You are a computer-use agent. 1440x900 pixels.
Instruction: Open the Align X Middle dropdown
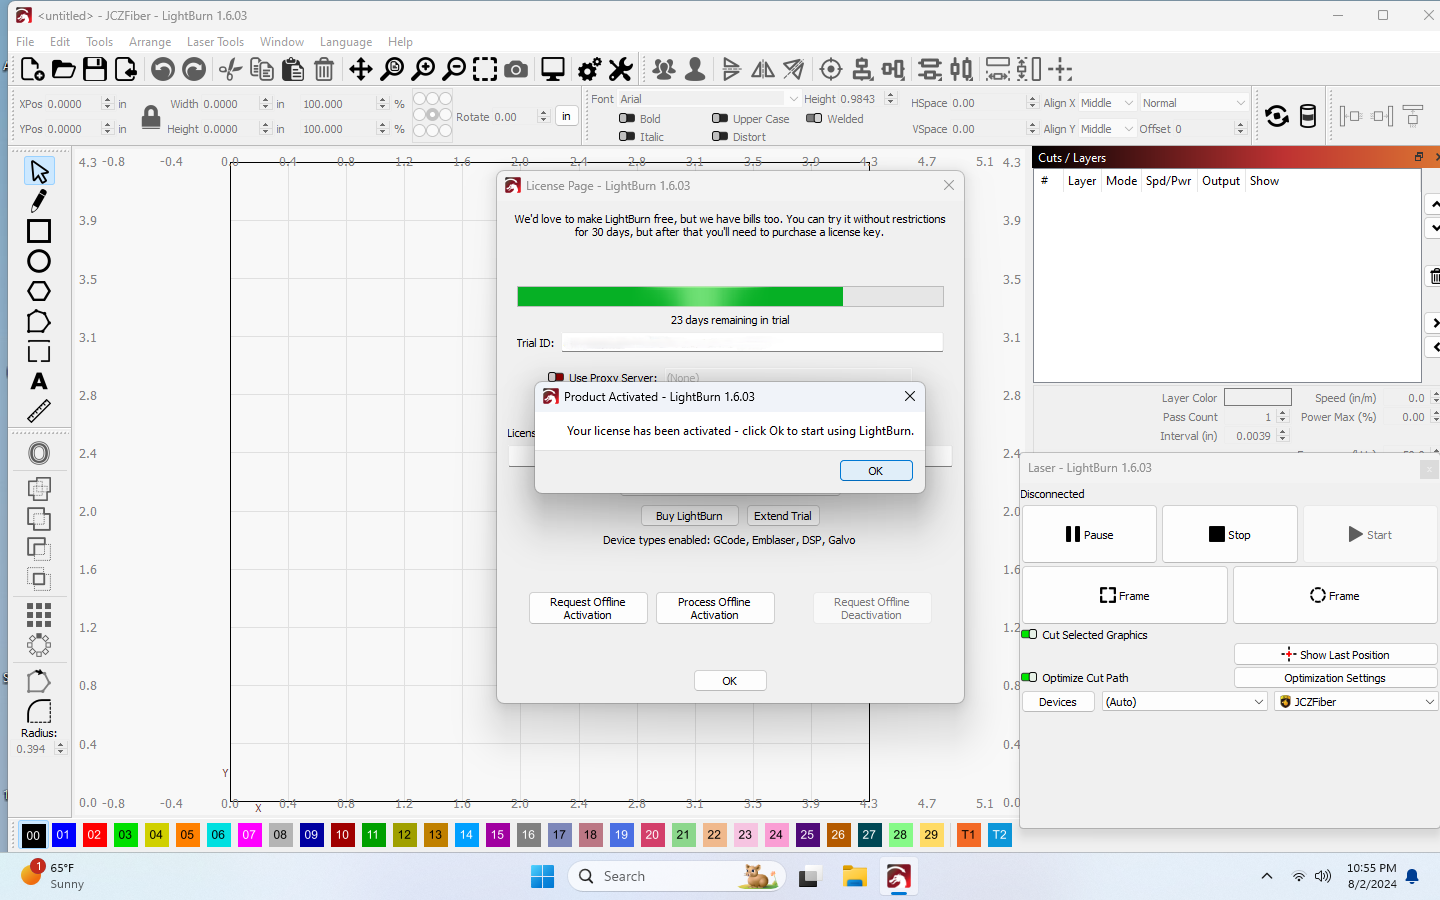tap(1107, 103)
